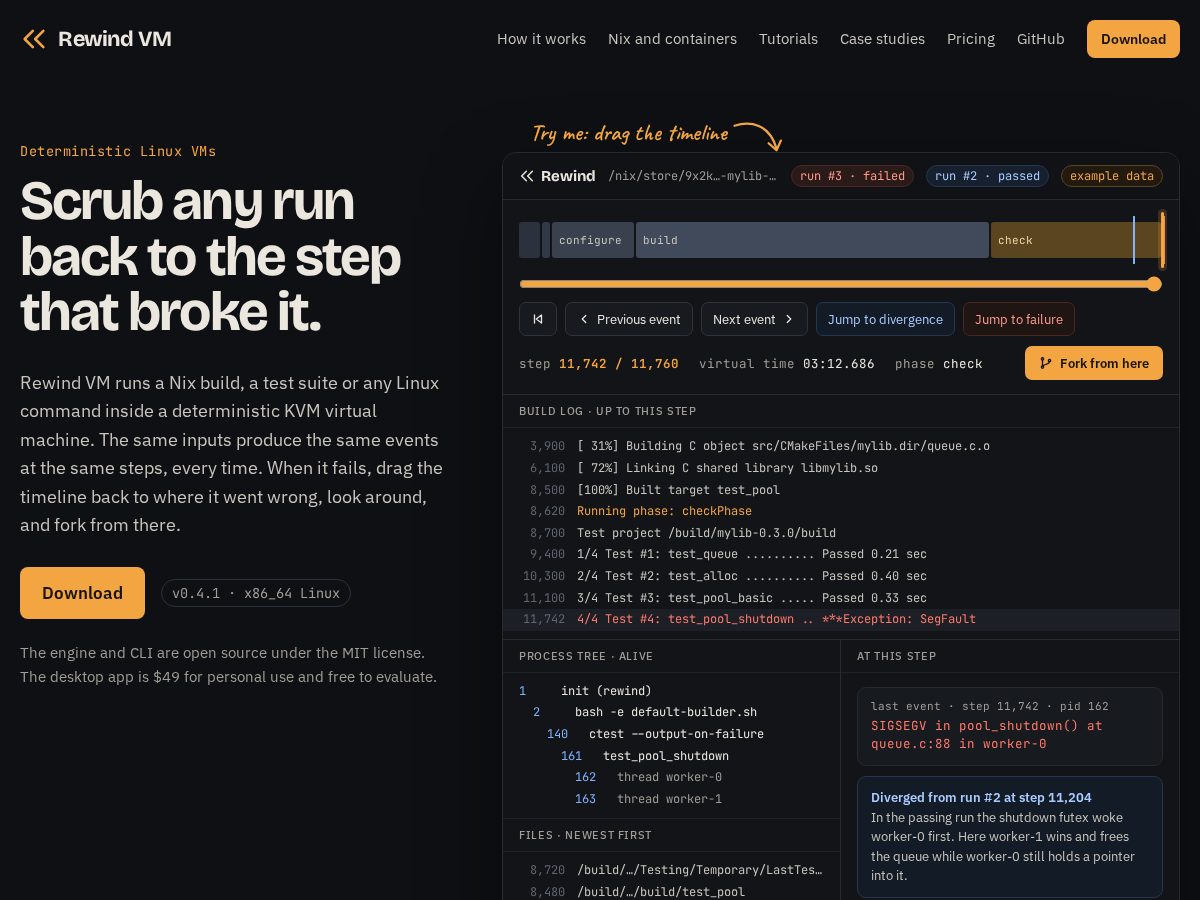1200x900 pixels.
Task: Select the run #2 · passed badge
Action: point(987,176)
